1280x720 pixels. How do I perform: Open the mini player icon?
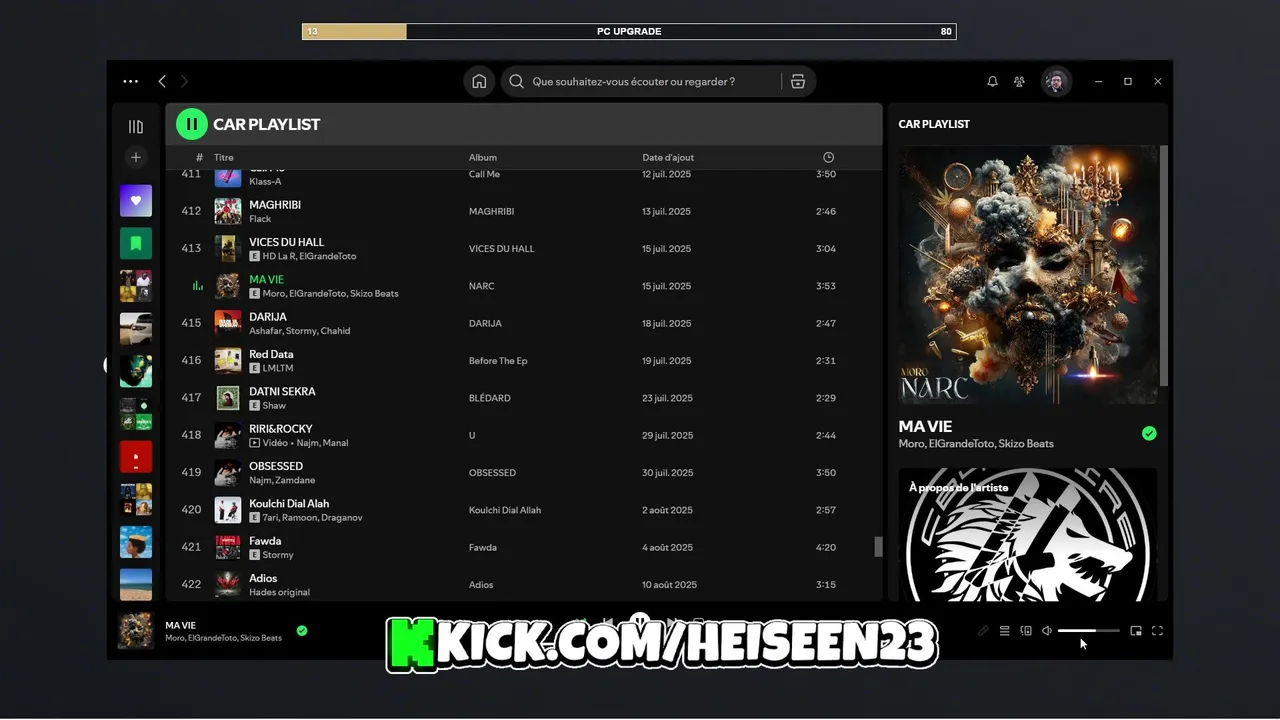pyautogui.click(x=1136, y=631)
